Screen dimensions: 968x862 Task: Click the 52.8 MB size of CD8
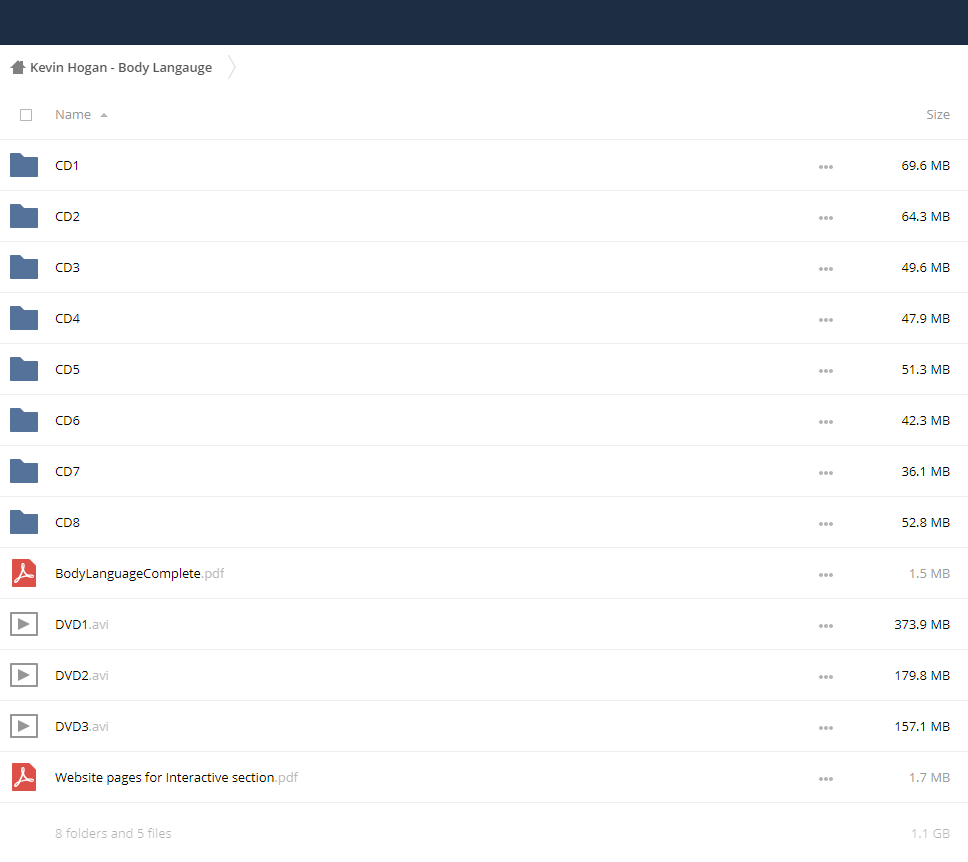[925, 522]
